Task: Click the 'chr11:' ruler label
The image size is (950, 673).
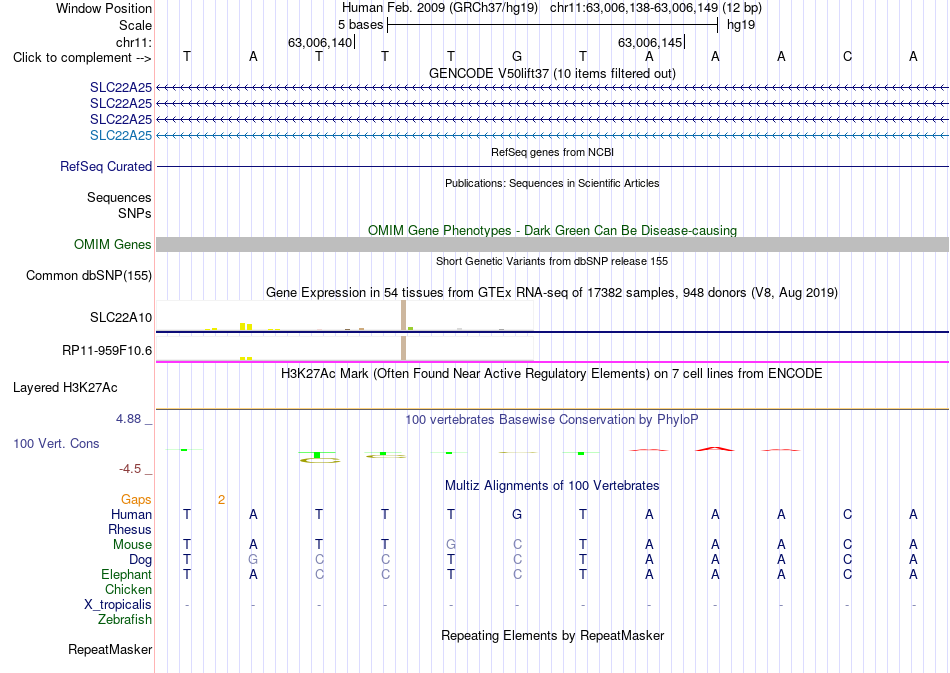Action: click(133, 42)
